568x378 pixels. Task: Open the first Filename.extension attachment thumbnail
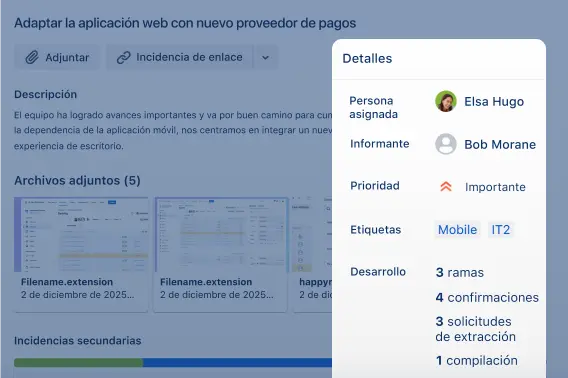pos(81,234)
